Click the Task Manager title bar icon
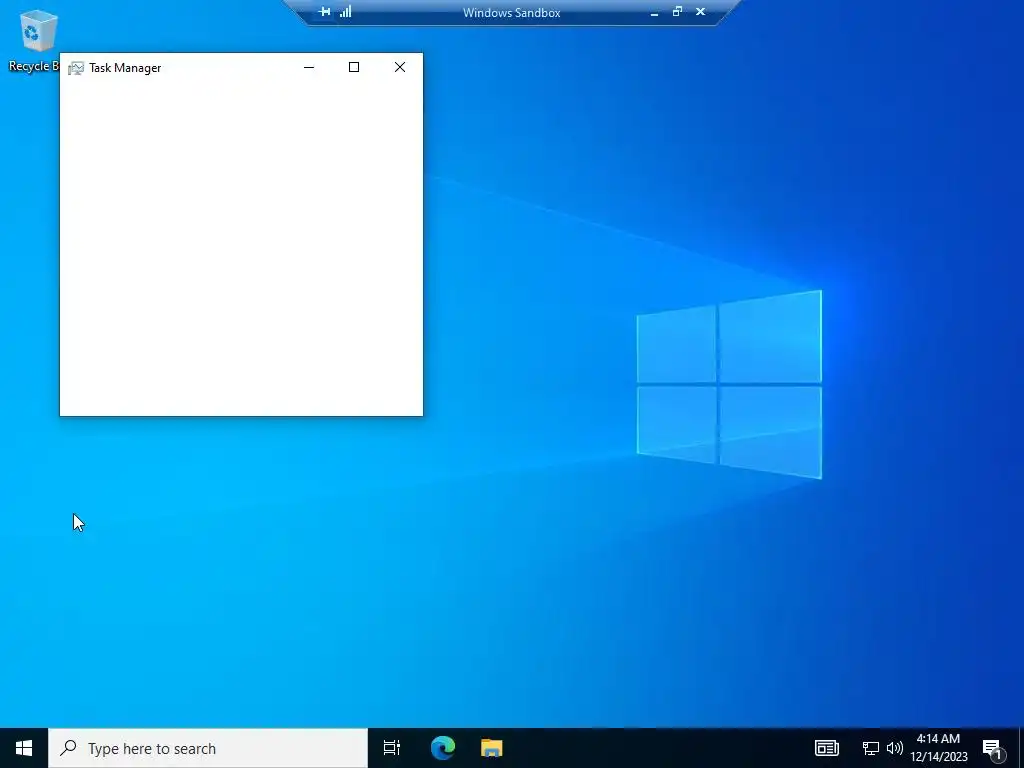The height and width of the screenshot is (768, 1024). pyautogui.click(x=76, y=68)
